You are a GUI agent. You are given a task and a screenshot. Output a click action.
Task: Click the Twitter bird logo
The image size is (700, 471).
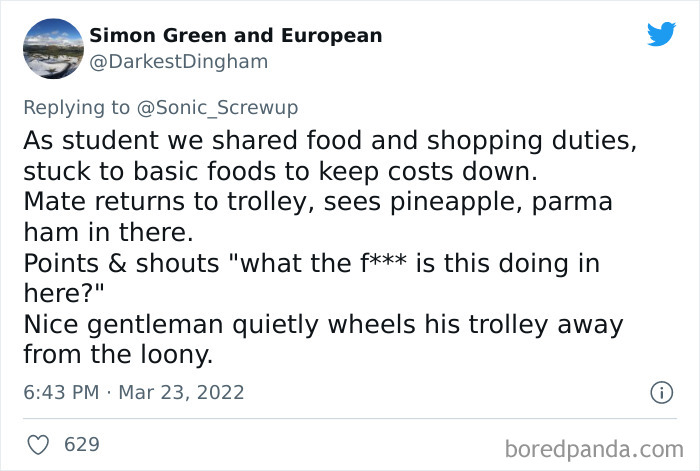pos(661,34)
